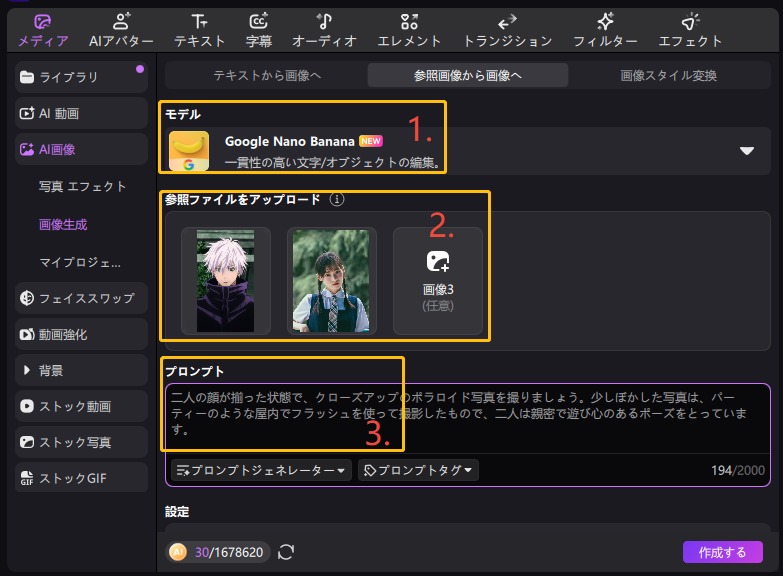Click the 作成する create button
This screenshot has height=576, width=783.
coord(723,552)
